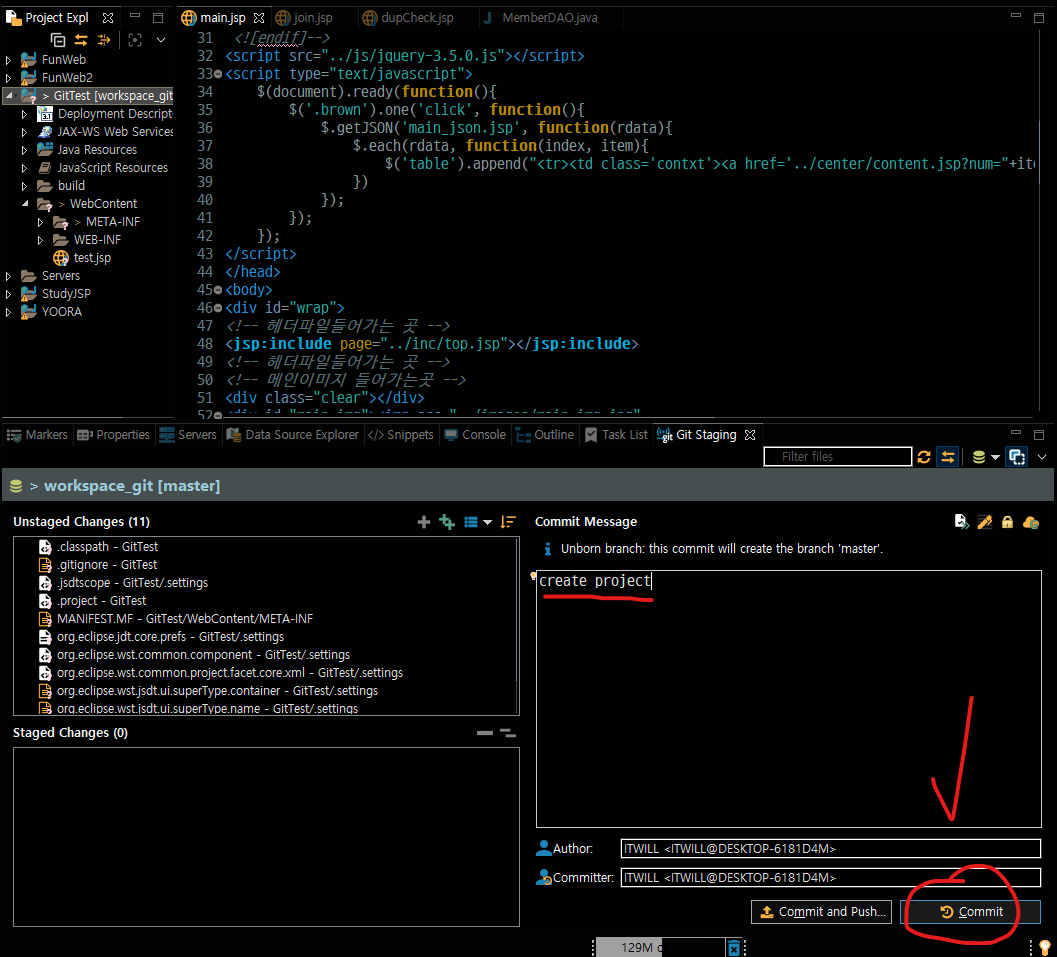Activate Focus on Active Task icon
The height and width of the screenshot is (957, 1057).
(135, 40)
